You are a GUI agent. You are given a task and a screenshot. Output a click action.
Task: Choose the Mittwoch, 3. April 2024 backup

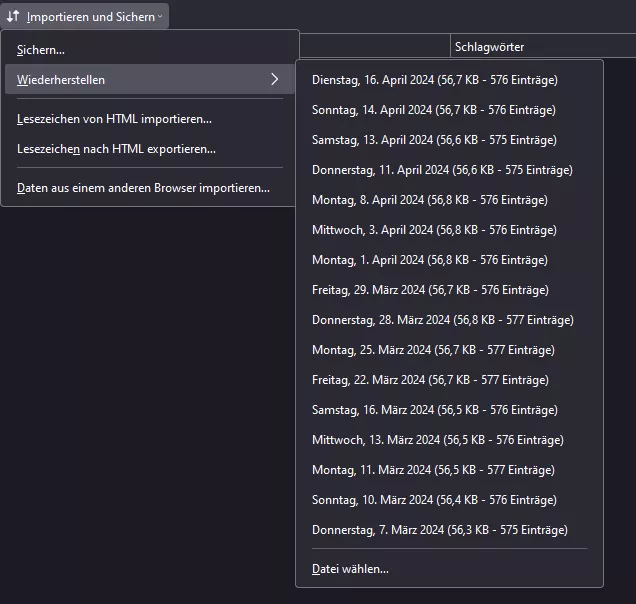pyautogui.click(x=433, y=230)
